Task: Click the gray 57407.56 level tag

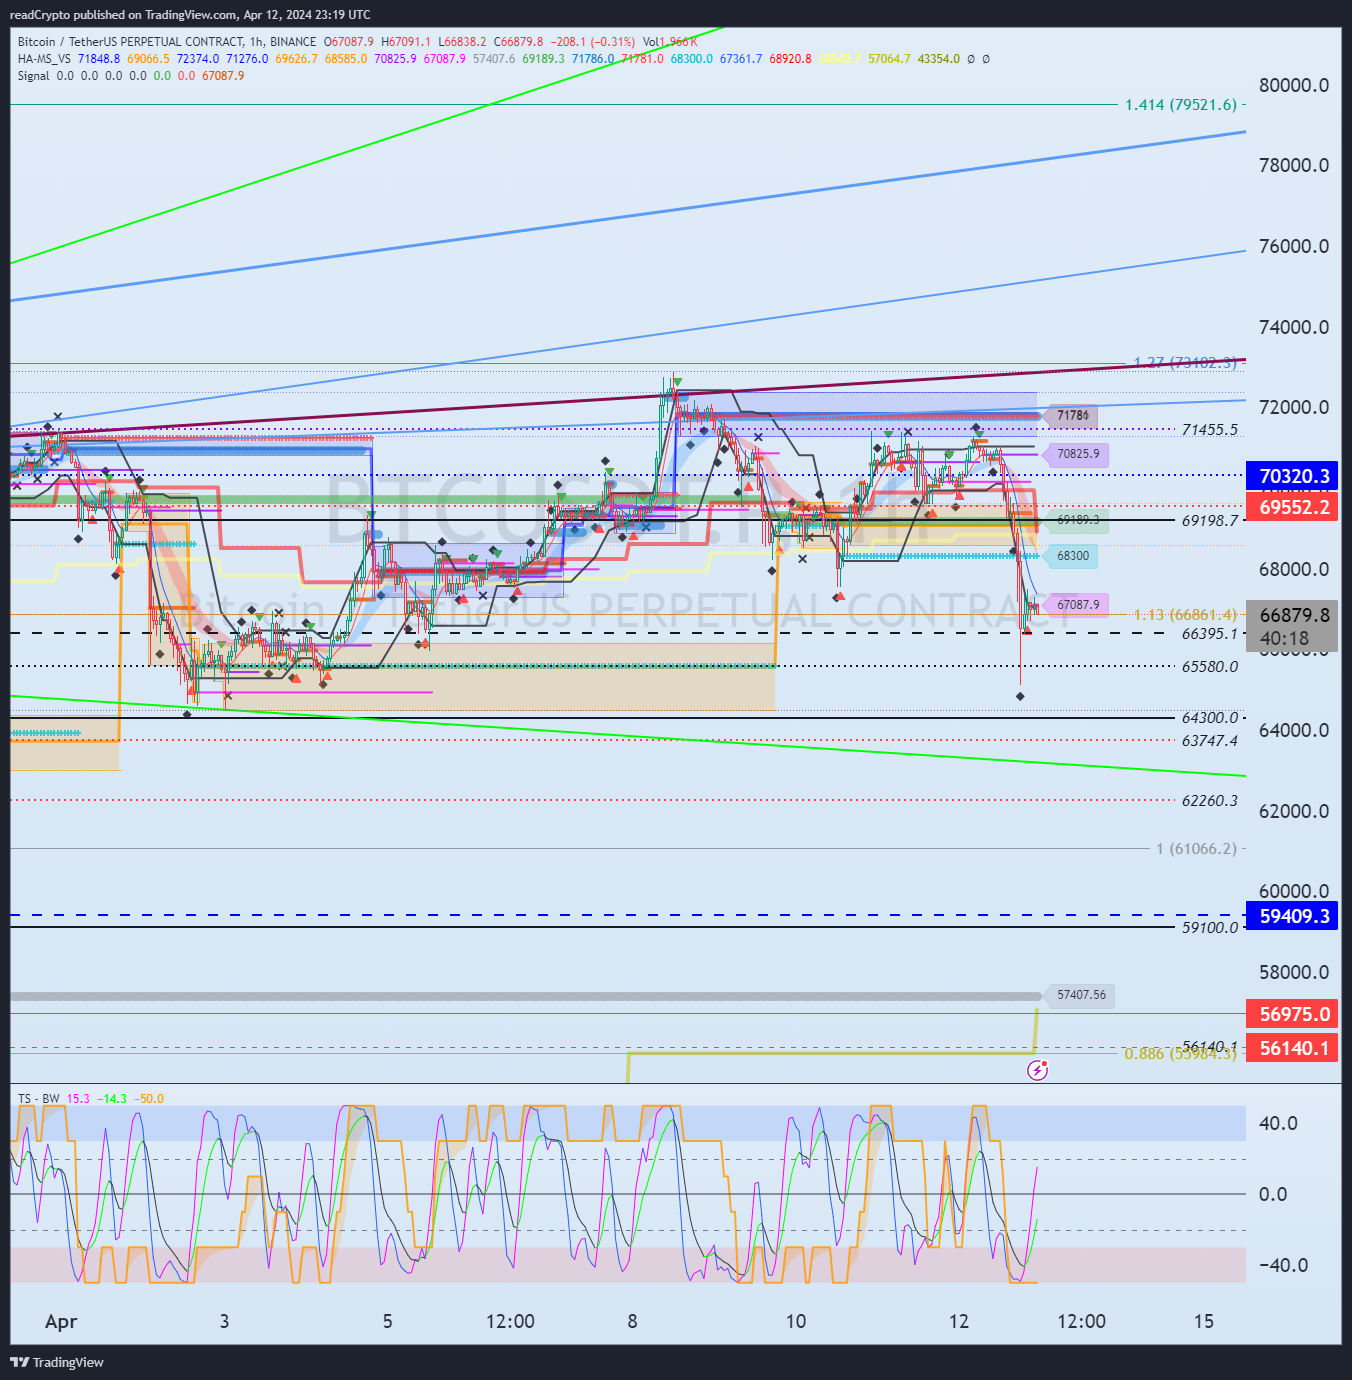Action: pos(1080,995)
